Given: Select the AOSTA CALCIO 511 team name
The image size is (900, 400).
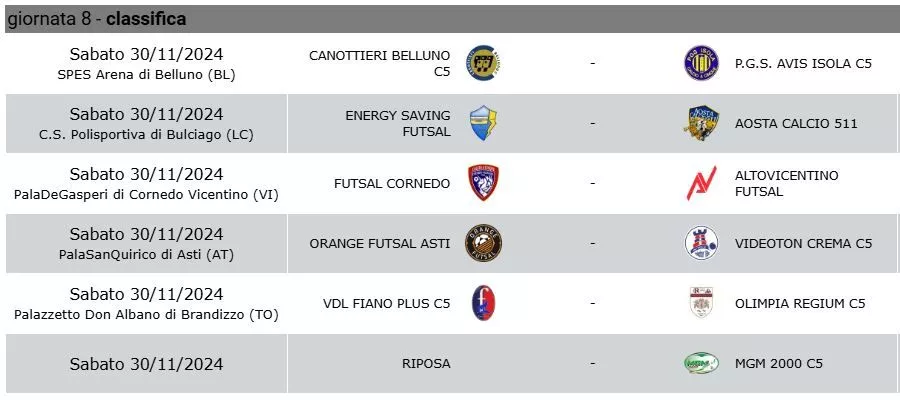Looking at the screenshot, I should (x=796, y=123).
